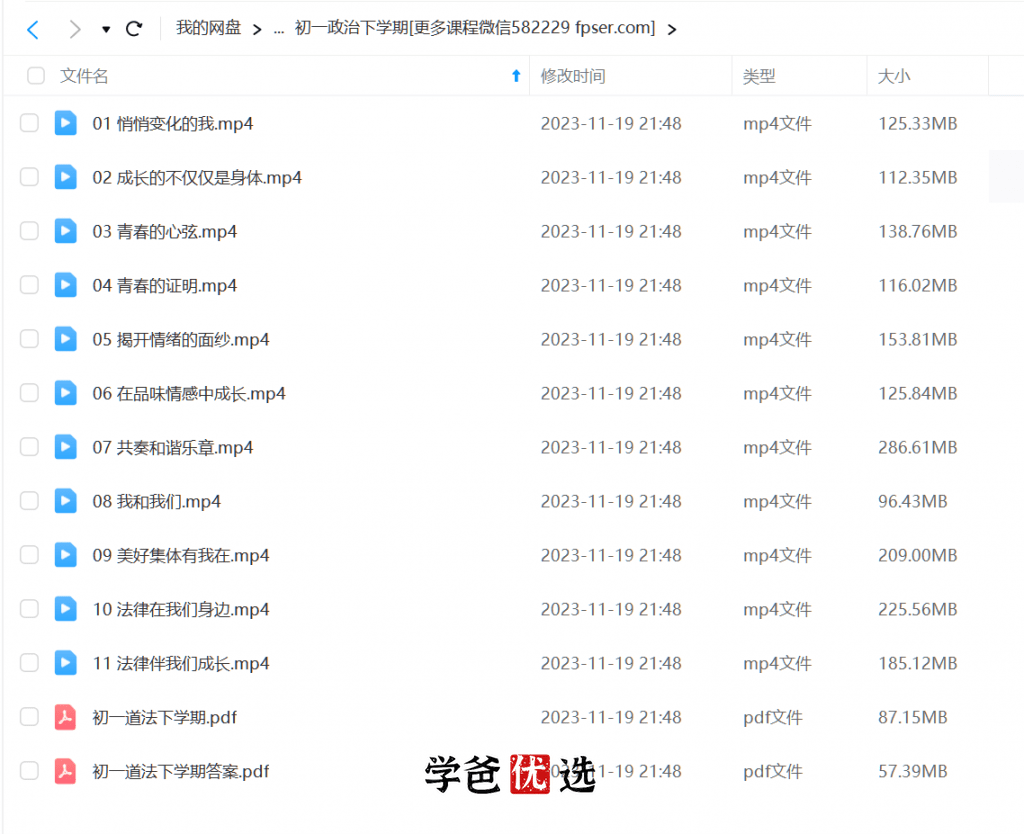Sort by the 大小 column
Image resolution: width=1024 pixels, height=834 pixels.
pos(894,76)
